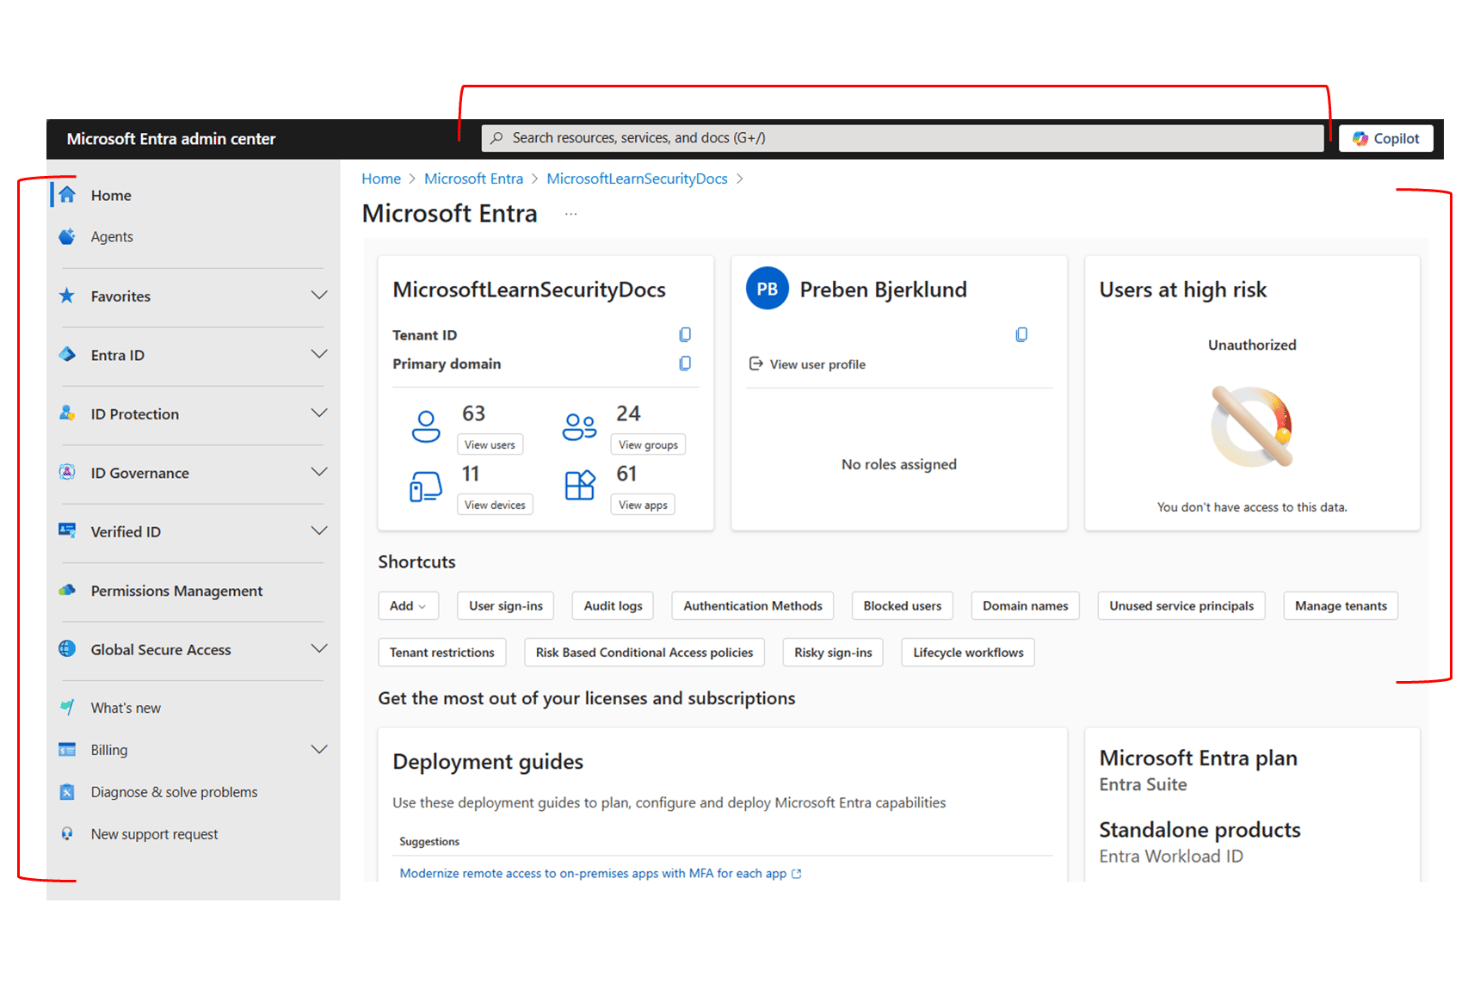Click the Agents icon in sidebar
This screenshot has height=987, width=1480.
[x=67, y=237]
